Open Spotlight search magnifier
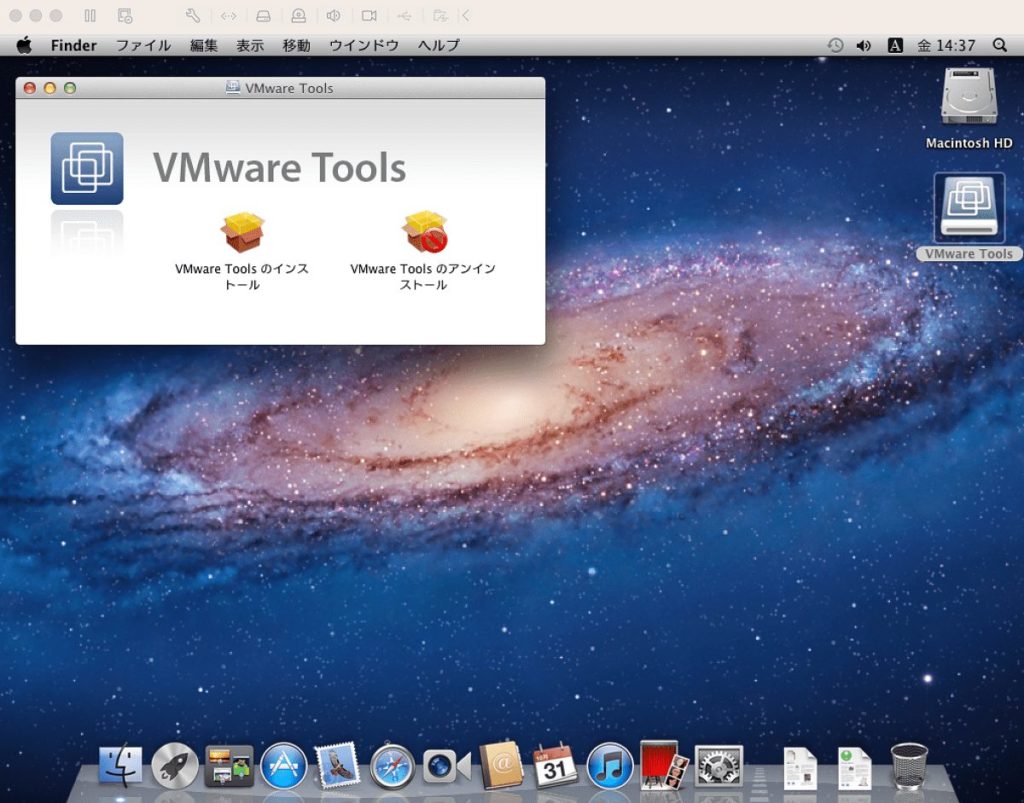 (999, 45)
